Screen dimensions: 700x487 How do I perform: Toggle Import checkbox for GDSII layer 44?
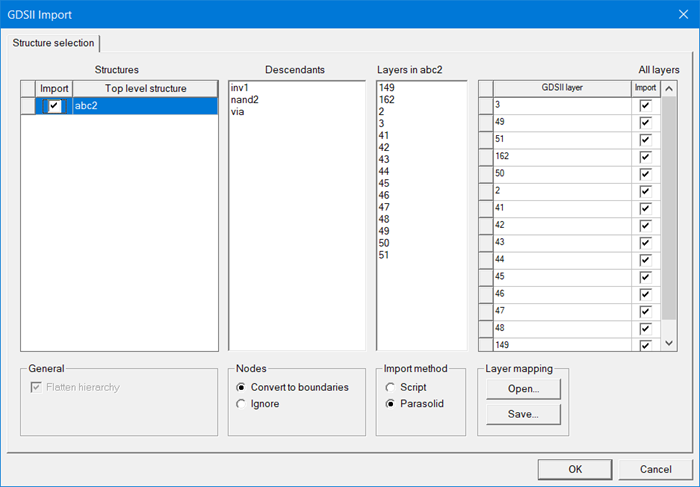point(645,260)
